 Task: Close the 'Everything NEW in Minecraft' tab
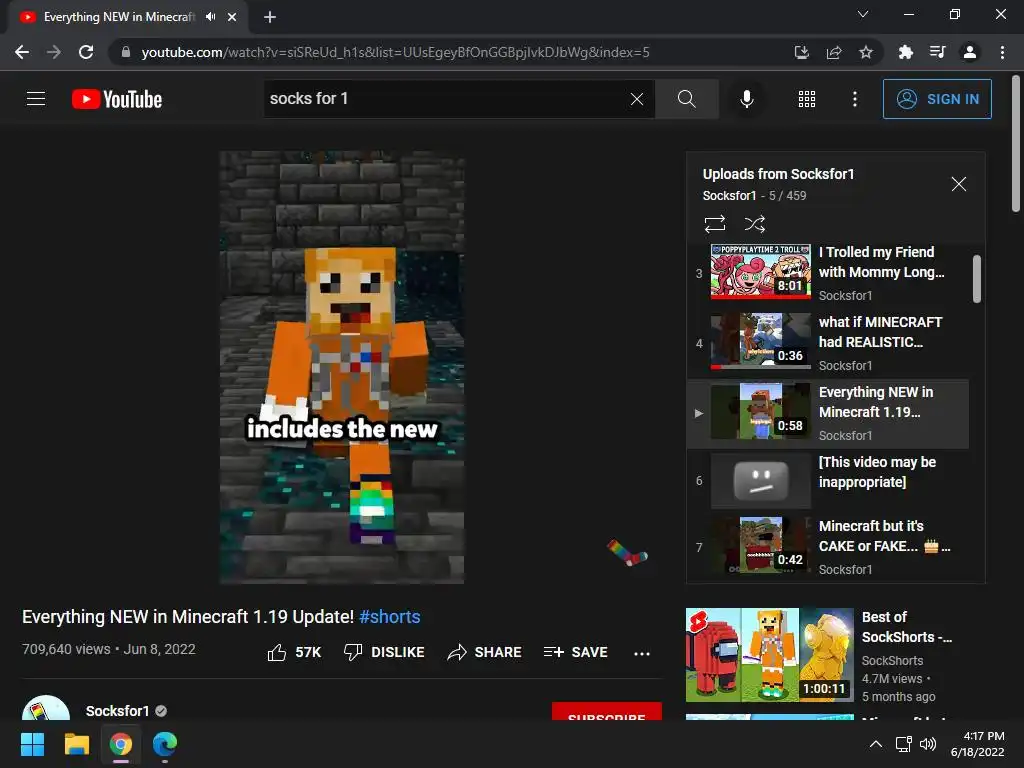click(232, 17)
